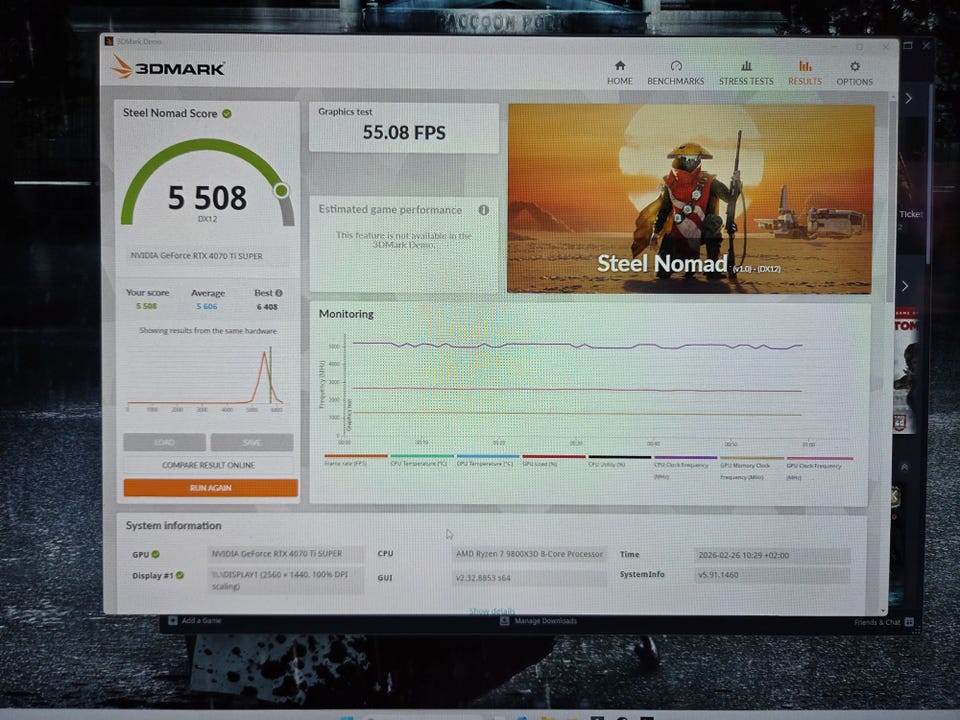The height and width of the screenshot is (720, 960).
Task: Click the game cover thumbnail in the Steam window
Action: click(906, 370)
